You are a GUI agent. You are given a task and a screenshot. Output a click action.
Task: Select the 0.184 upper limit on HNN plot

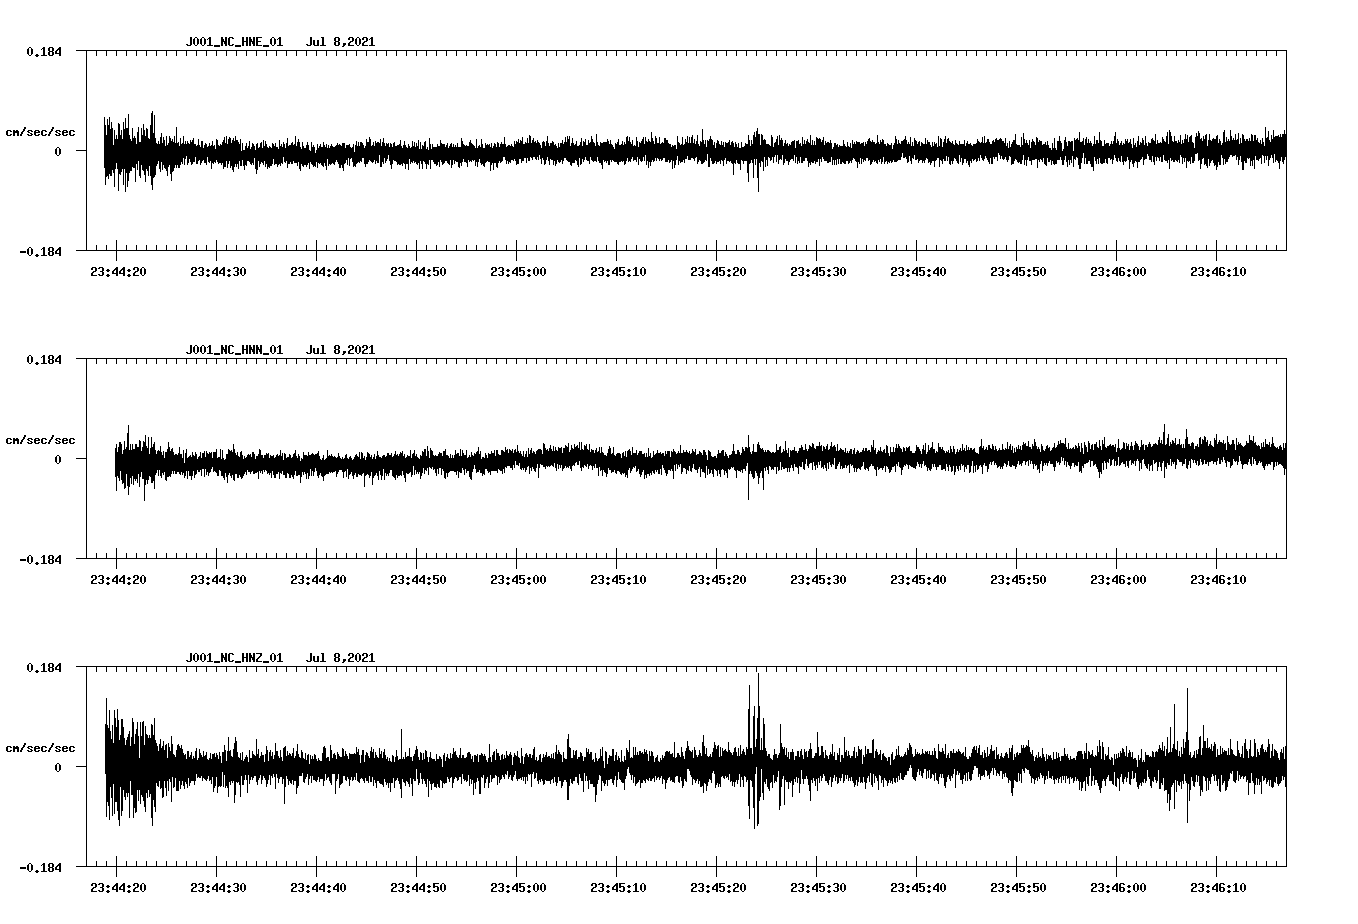pos(43,359)
